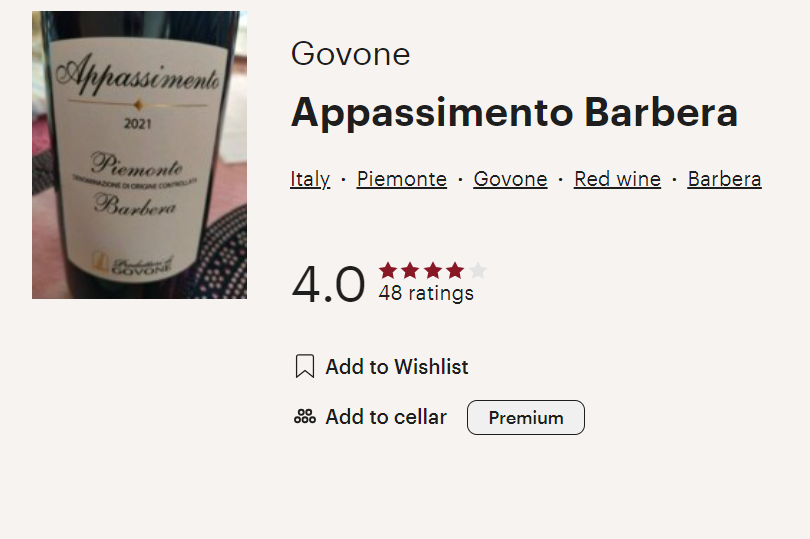Click the Govone heading above the wine name
The image size is (810, 539).
click(350, 54)
